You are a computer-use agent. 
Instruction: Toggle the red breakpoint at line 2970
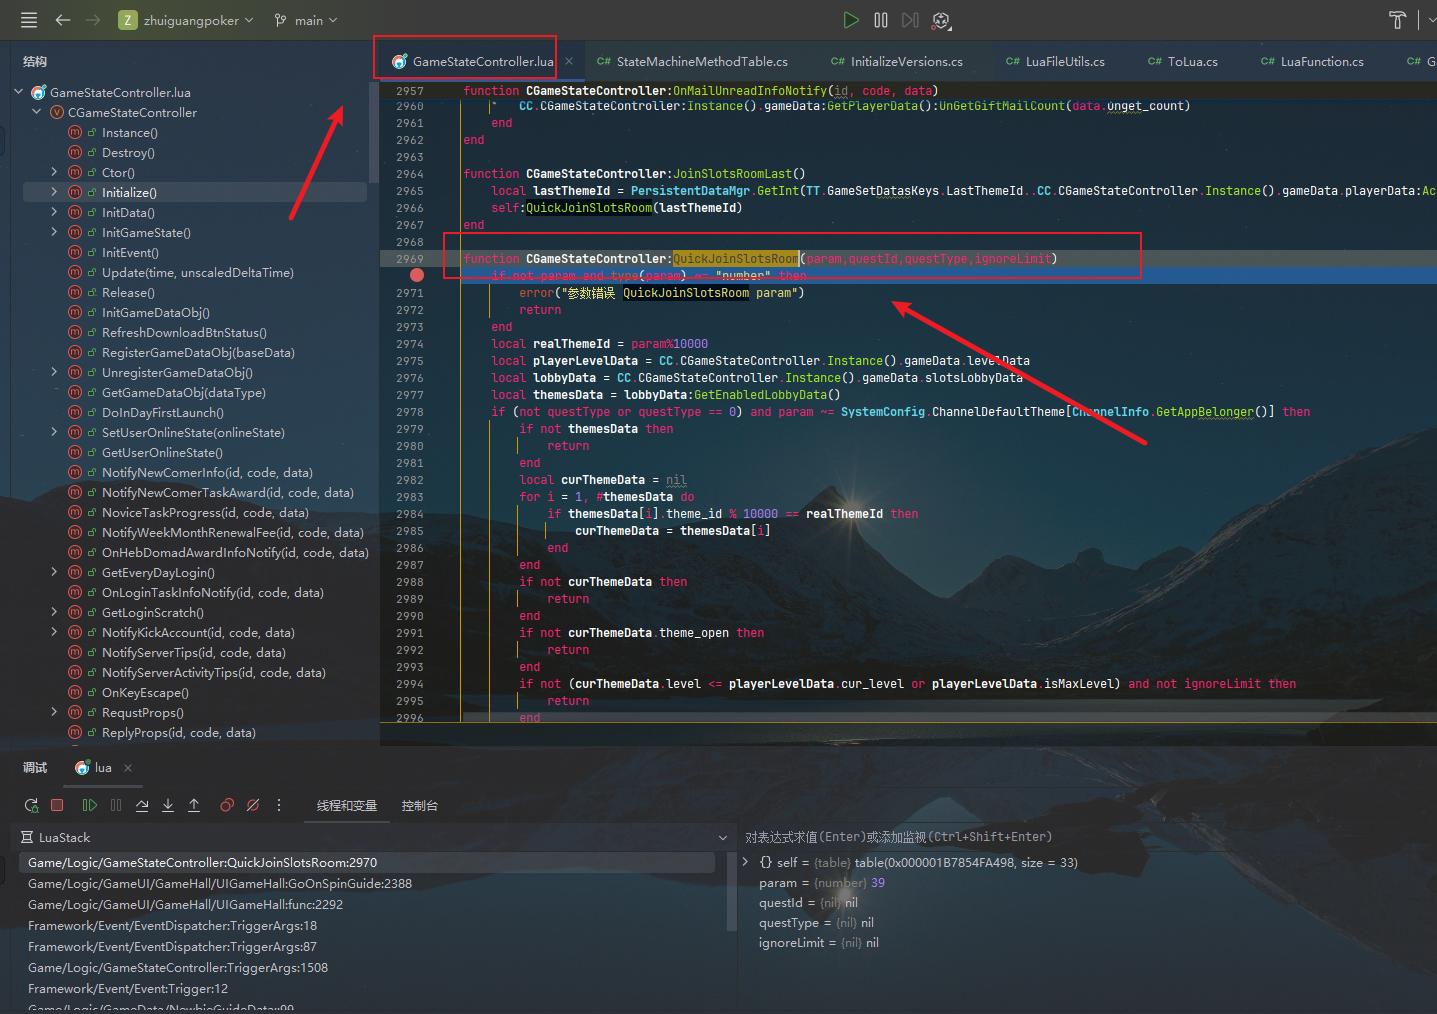pyautogui.click(x=417, y=275)
